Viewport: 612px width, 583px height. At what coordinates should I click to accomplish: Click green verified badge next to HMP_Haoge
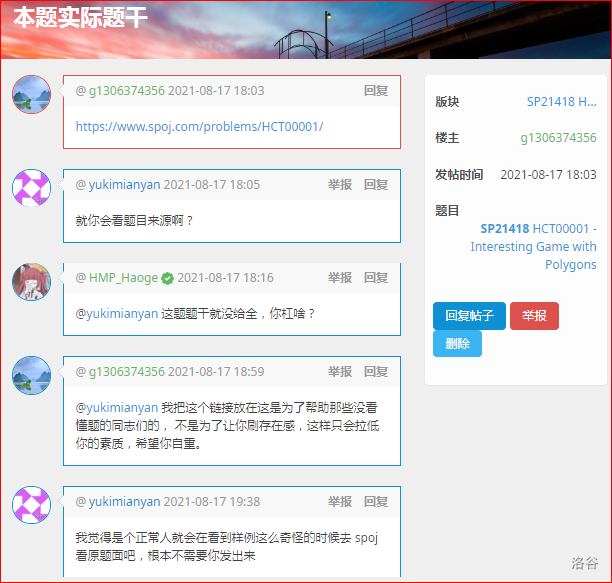167,278
